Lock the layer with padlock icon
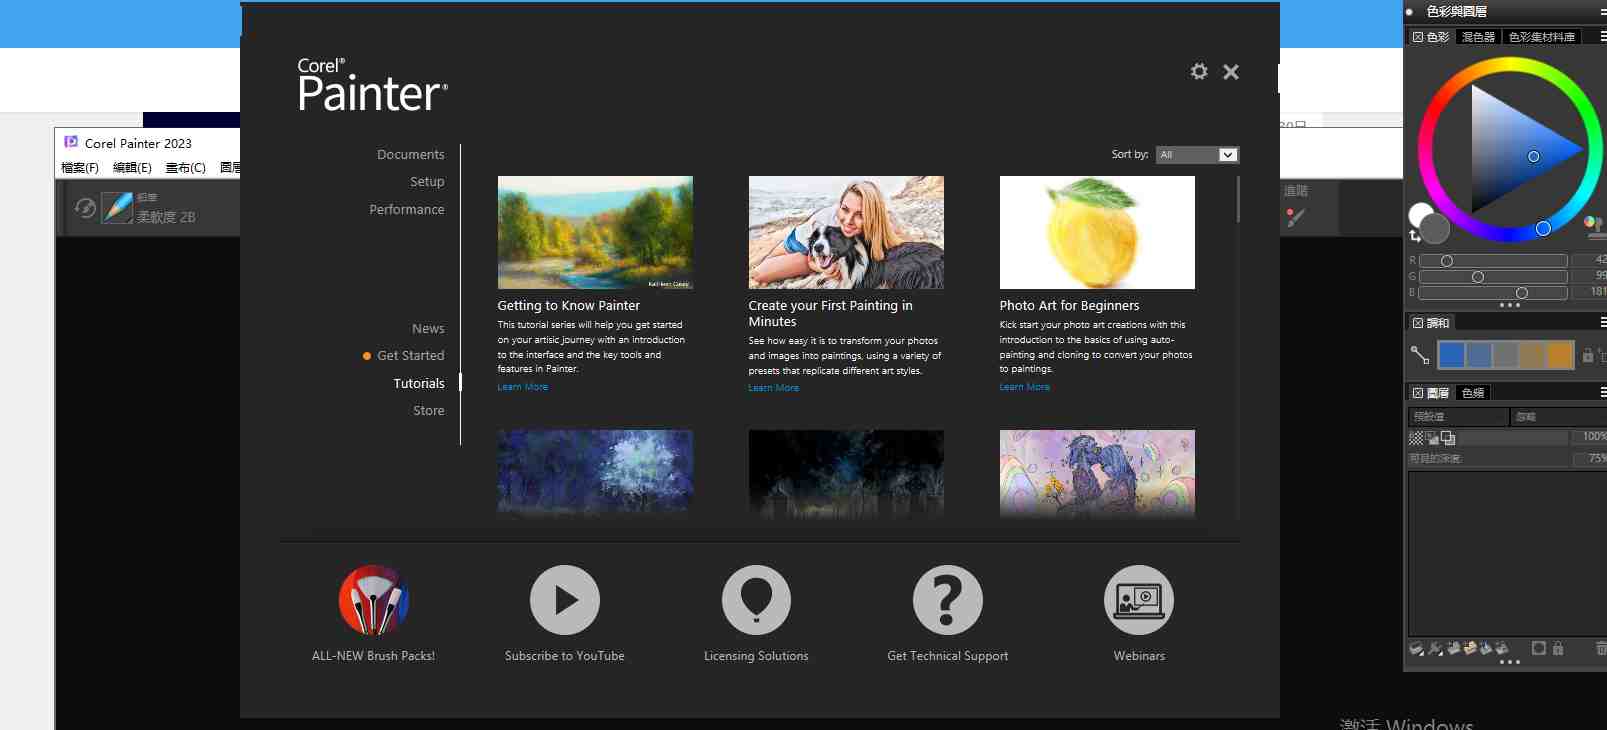The height and width of the screenshot is (730, 1607). (1558, 648)
